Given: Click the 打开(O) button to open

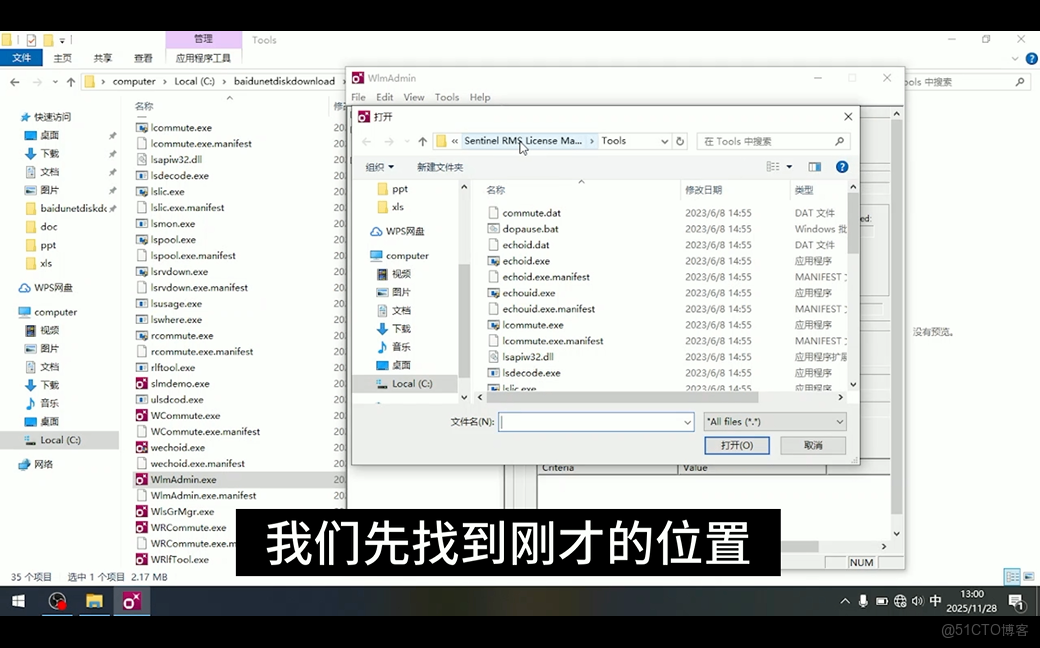Looking at the screenshot, I should click(737, 445).
